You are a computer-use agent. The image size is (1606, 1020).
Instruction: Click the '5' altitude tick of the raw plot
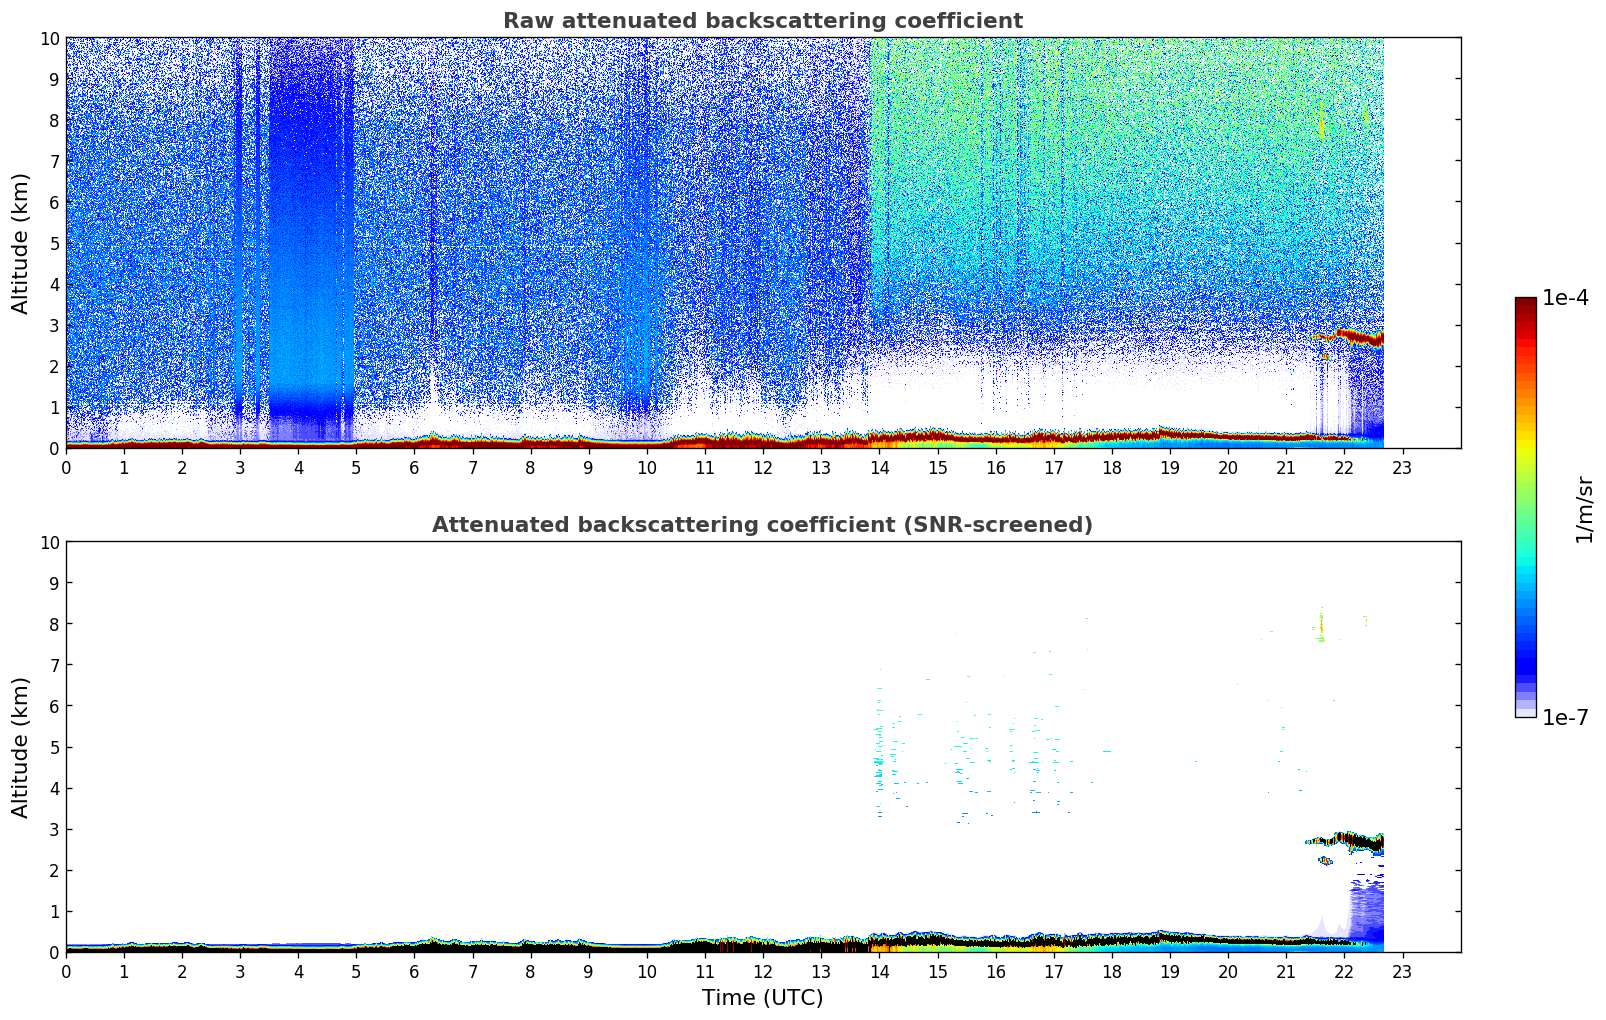(x=55, y=243)
